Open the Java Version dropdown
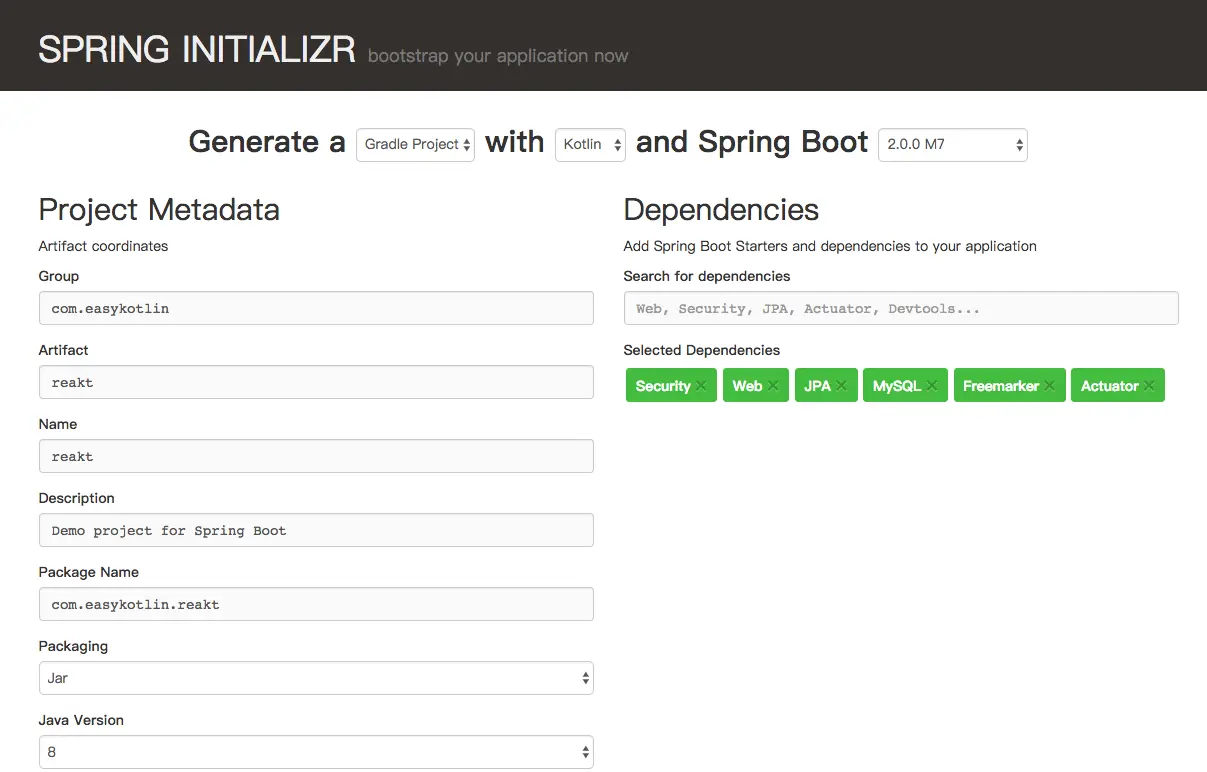 pos(316,752)
